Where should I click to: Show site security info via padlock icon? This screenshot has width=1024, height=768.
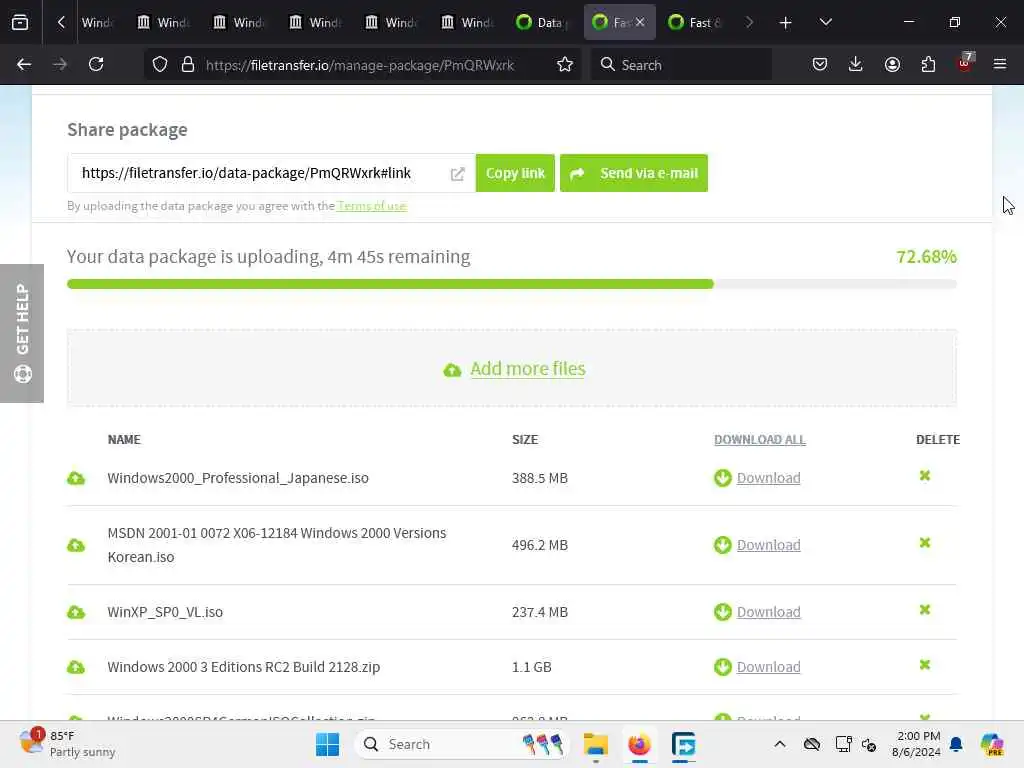188,65
